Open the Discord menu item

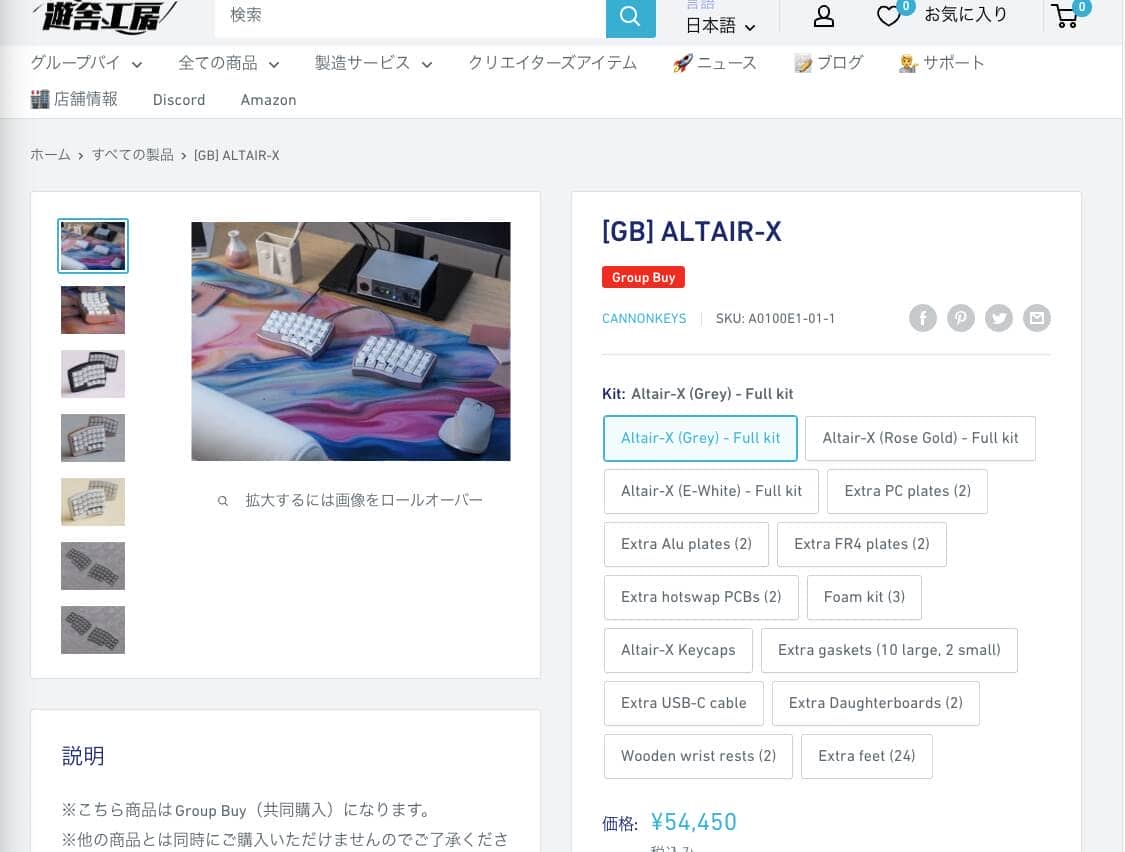179,100
